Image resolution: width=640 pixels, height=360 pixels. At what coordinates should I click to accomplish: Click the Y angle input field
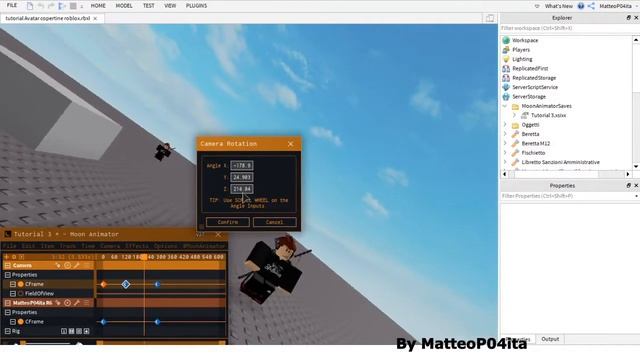coord(242,177)
